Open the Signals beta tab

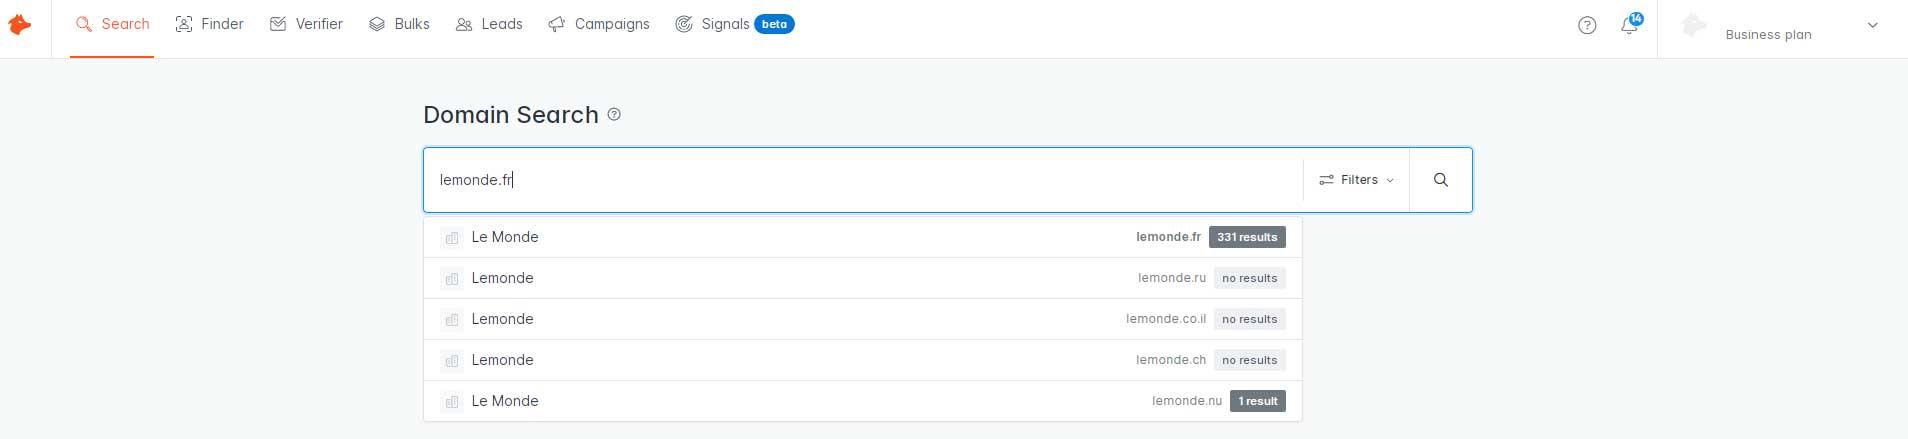click(734, 24)
